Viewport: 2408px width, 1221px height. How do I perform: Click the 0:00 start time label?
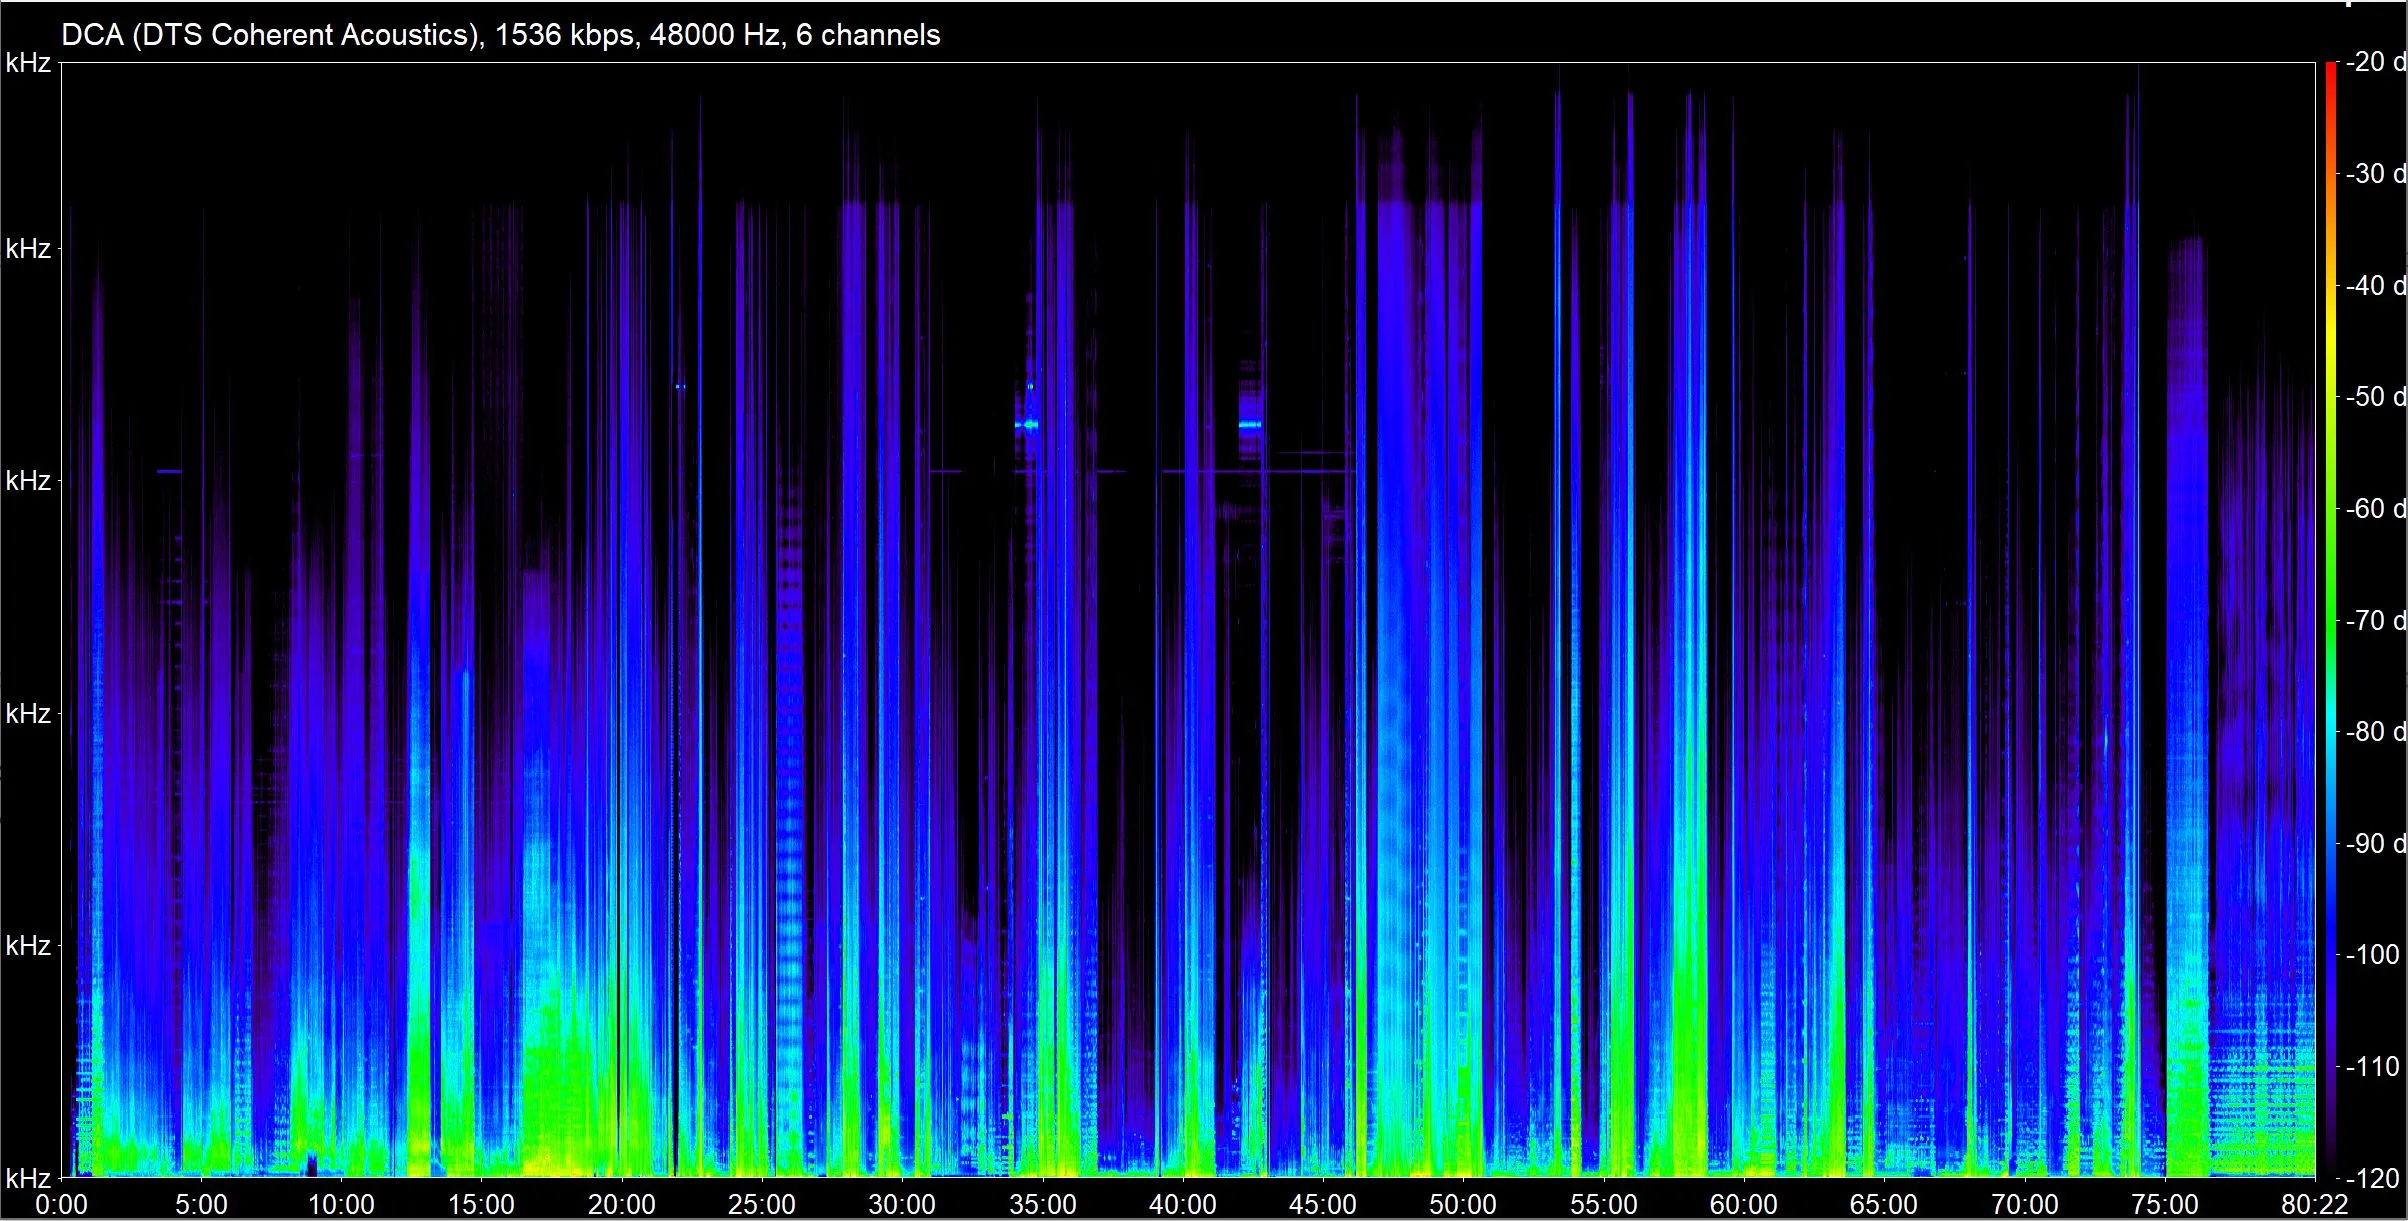tap(61, 1204)
